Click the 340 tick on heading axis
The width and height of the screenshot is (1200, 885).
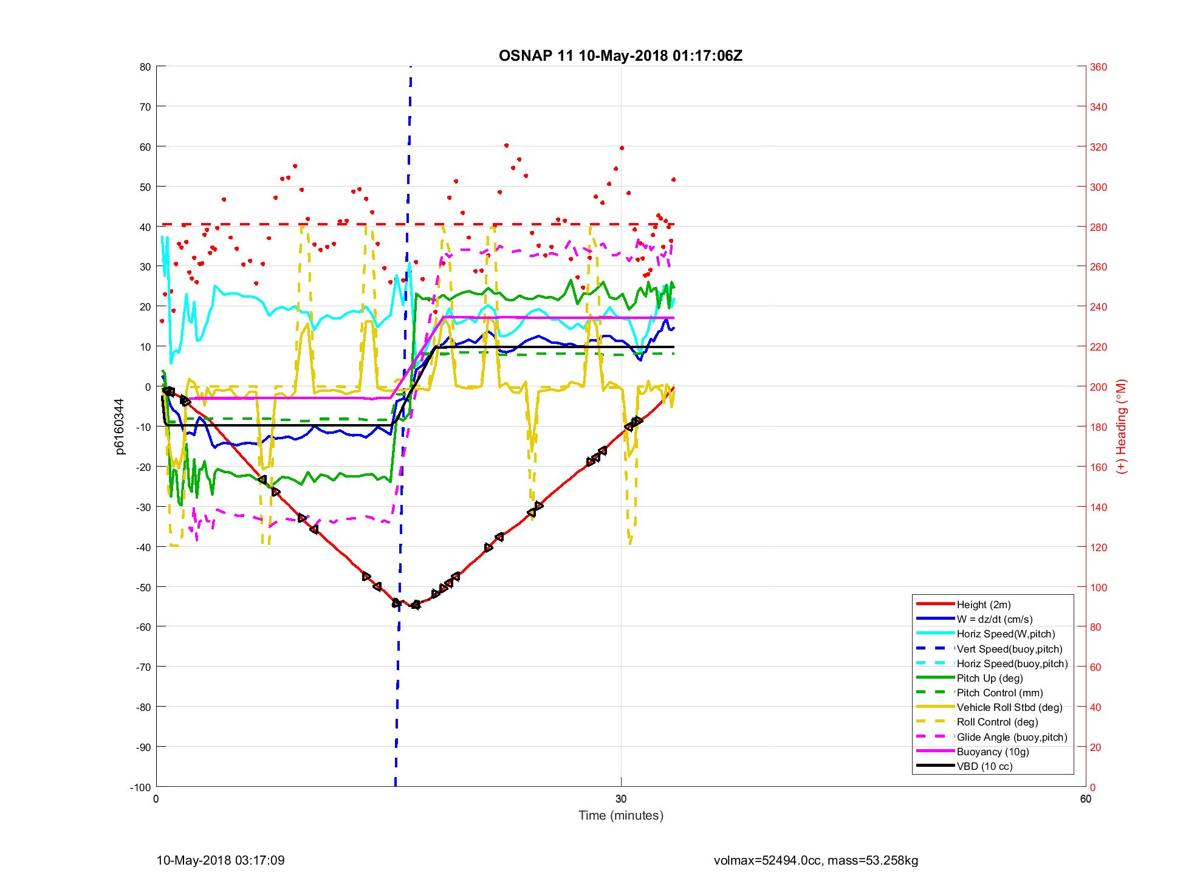1099,107
